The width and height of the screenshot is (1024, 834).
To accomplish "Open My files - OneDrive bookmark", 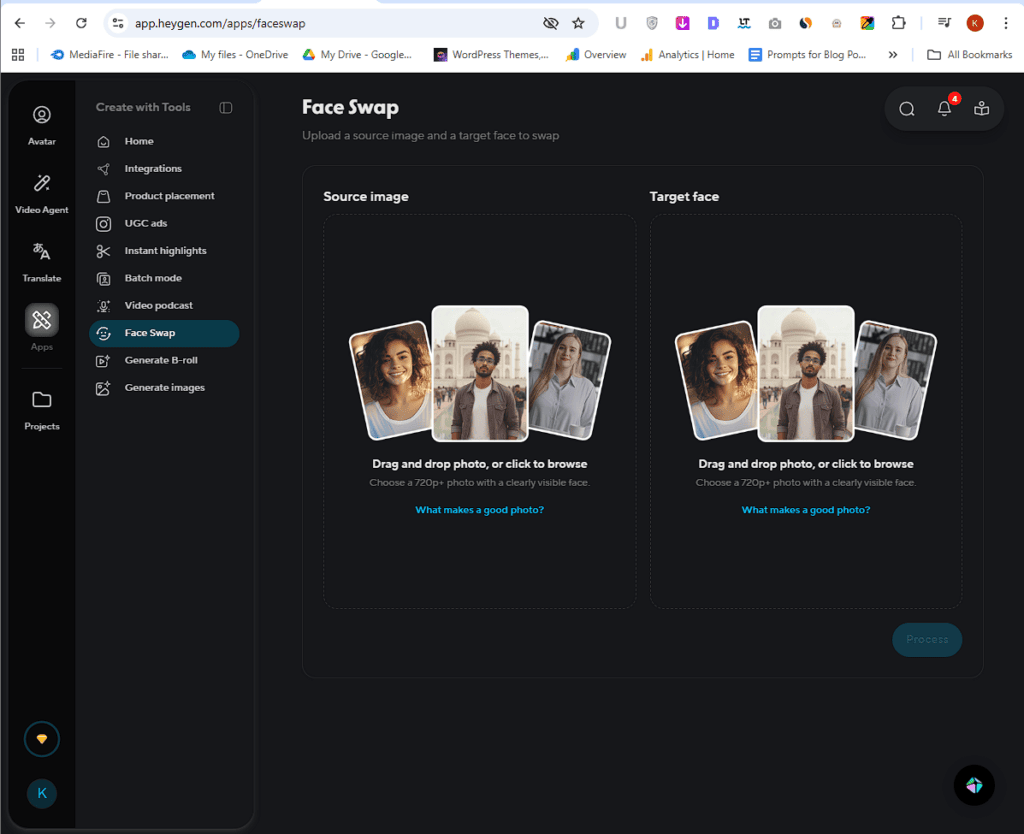I will pyautogui.click(x=235, y=55).
